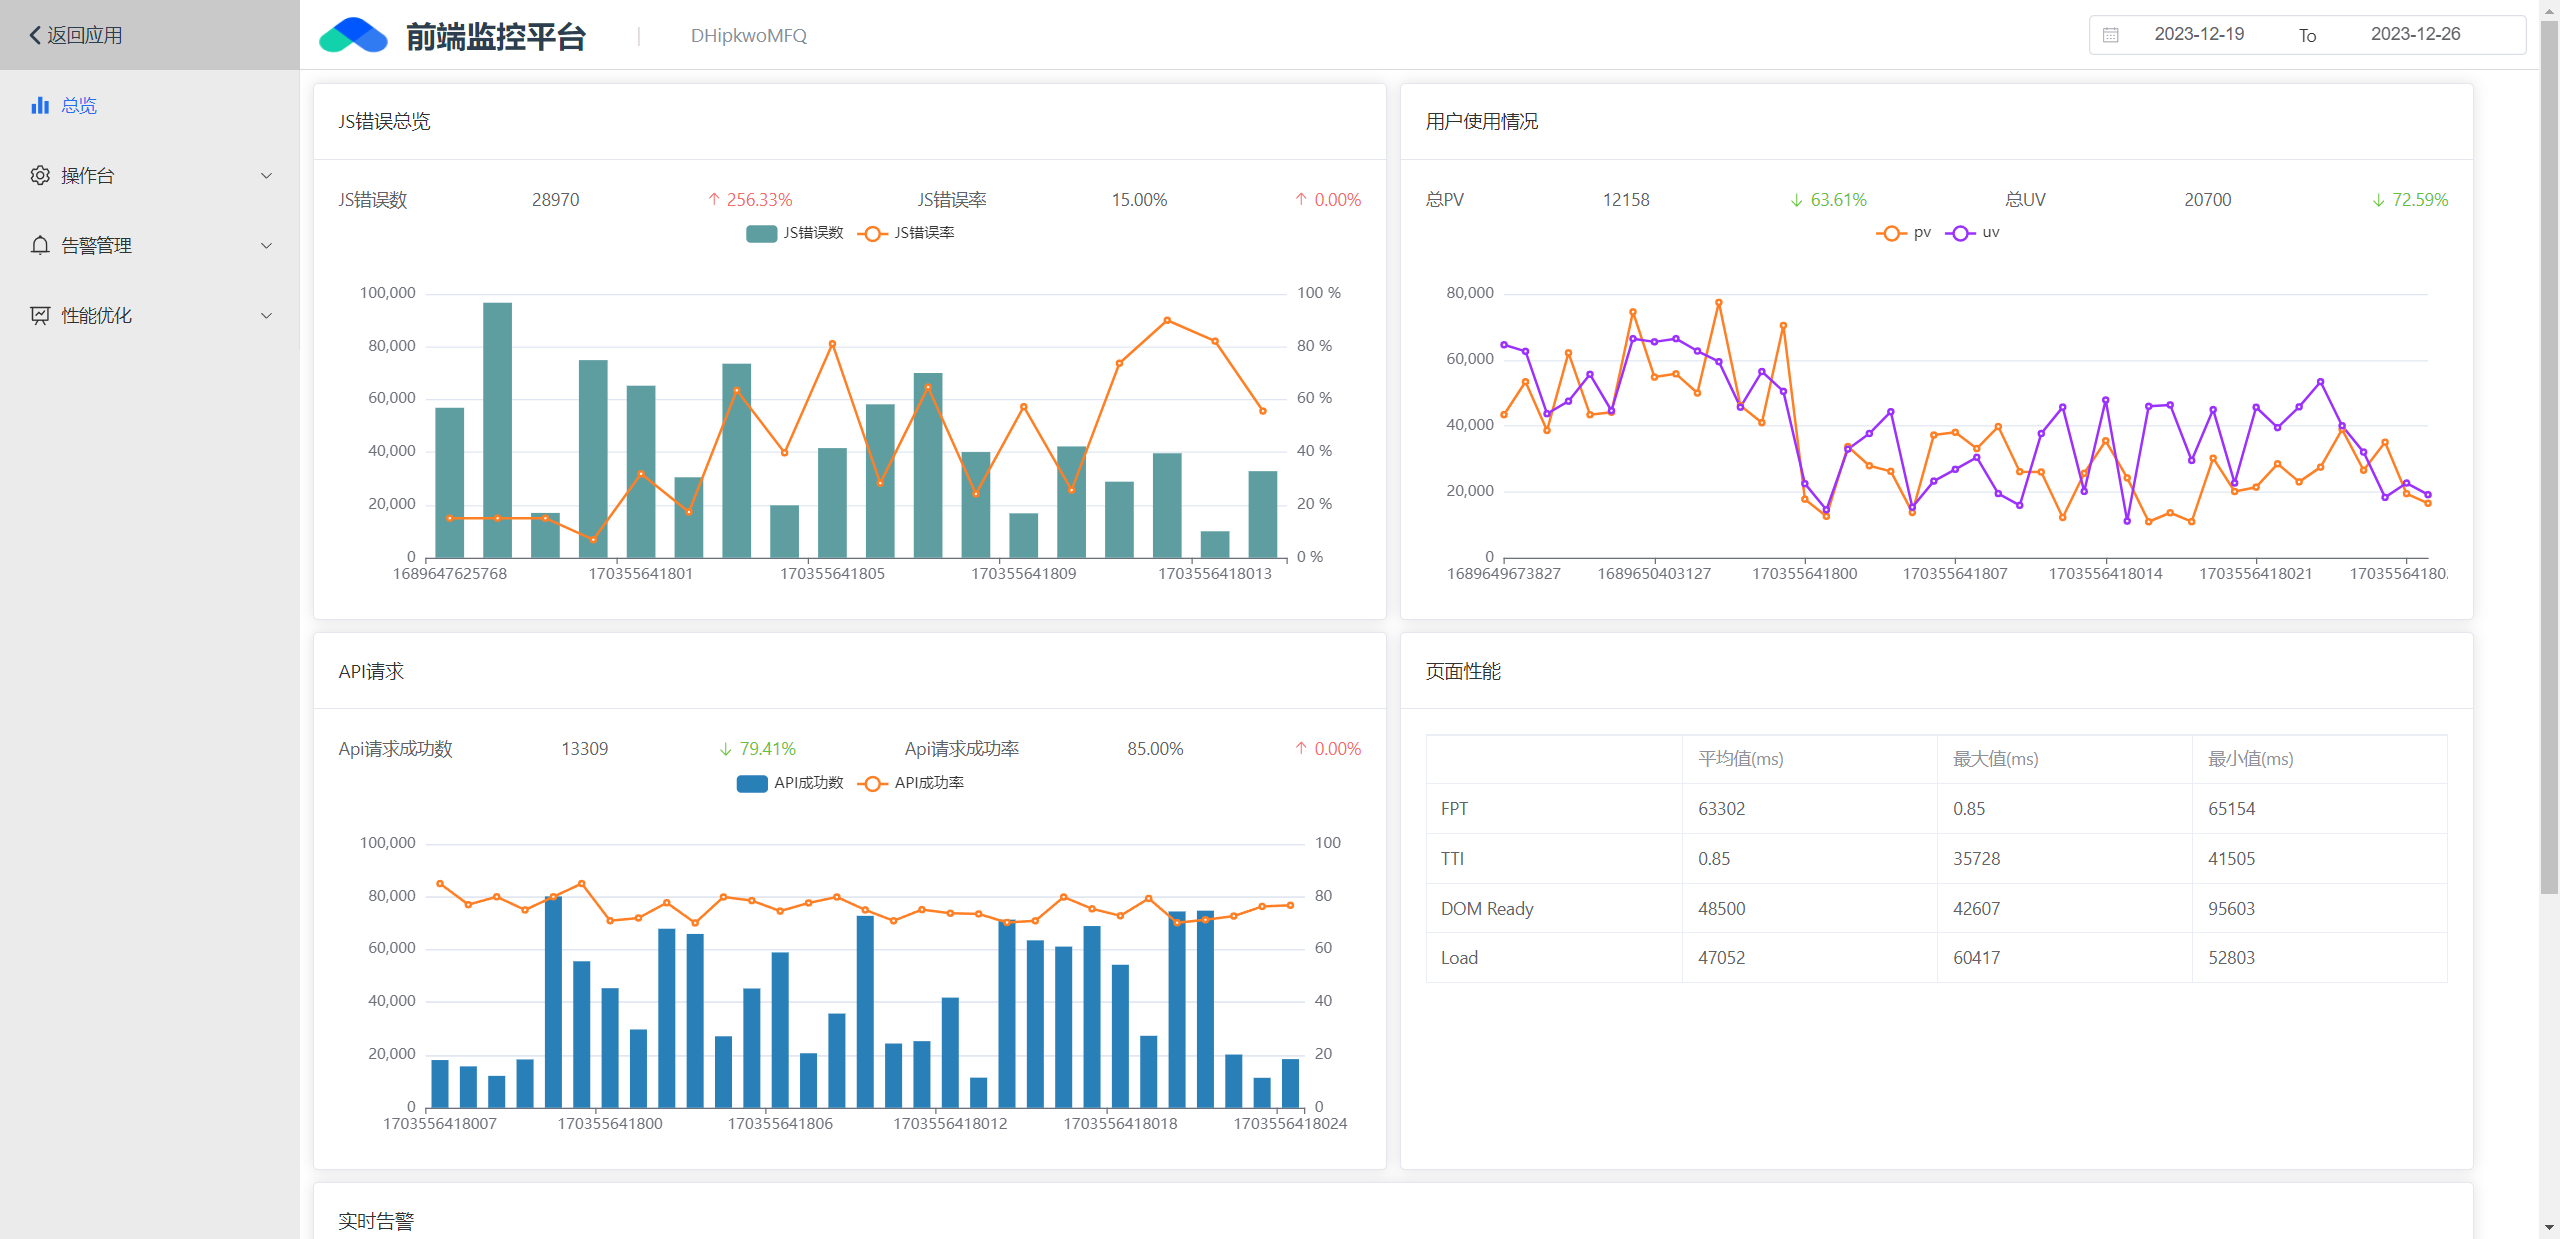Set start date 2023-12-19 field
This screenshot has width=2560, height=1239.
tap(2199, 34)
